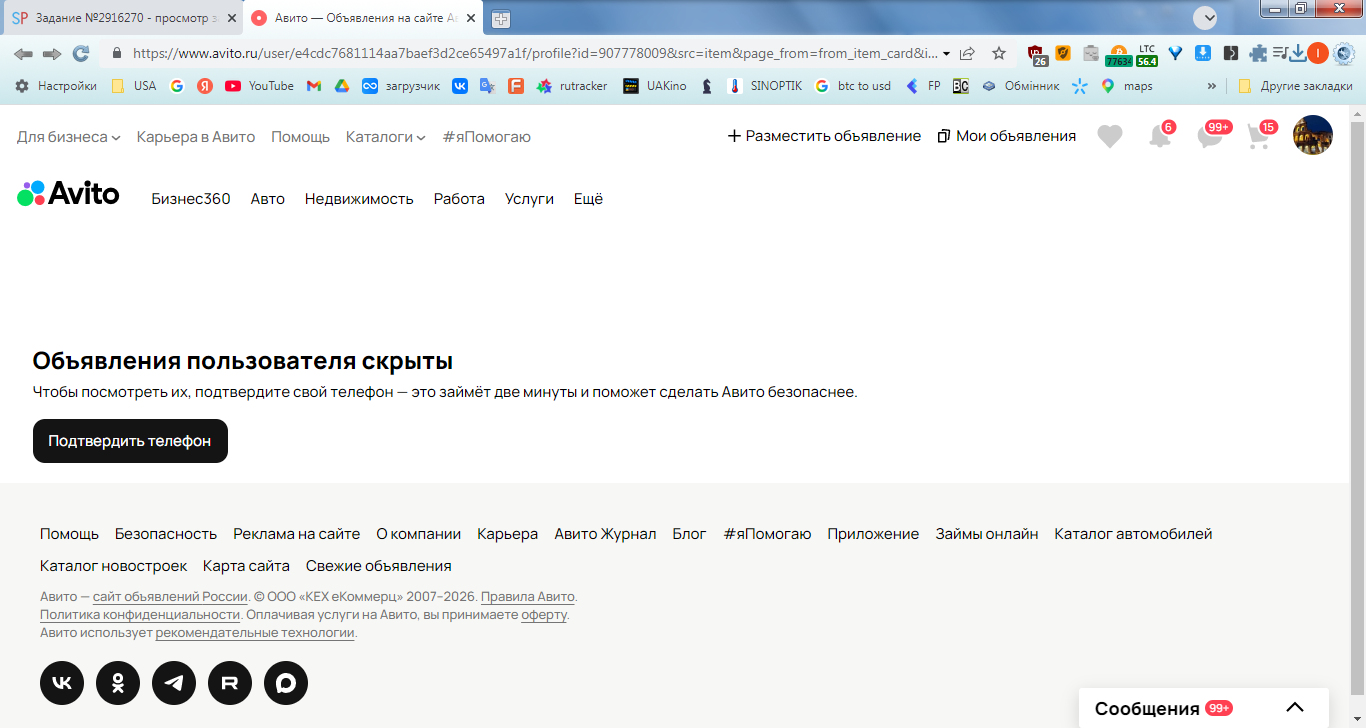Open address bar dropdown arrow

(x=947, y=53)
